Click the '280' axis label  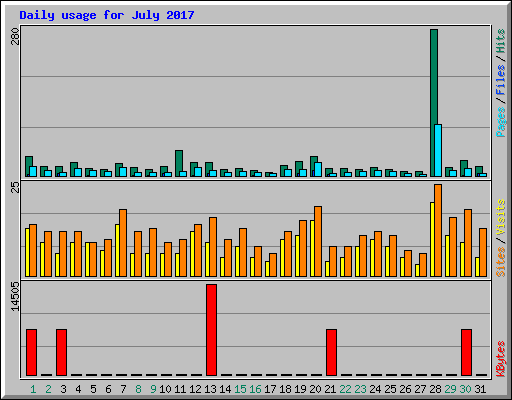pos(15,36)
